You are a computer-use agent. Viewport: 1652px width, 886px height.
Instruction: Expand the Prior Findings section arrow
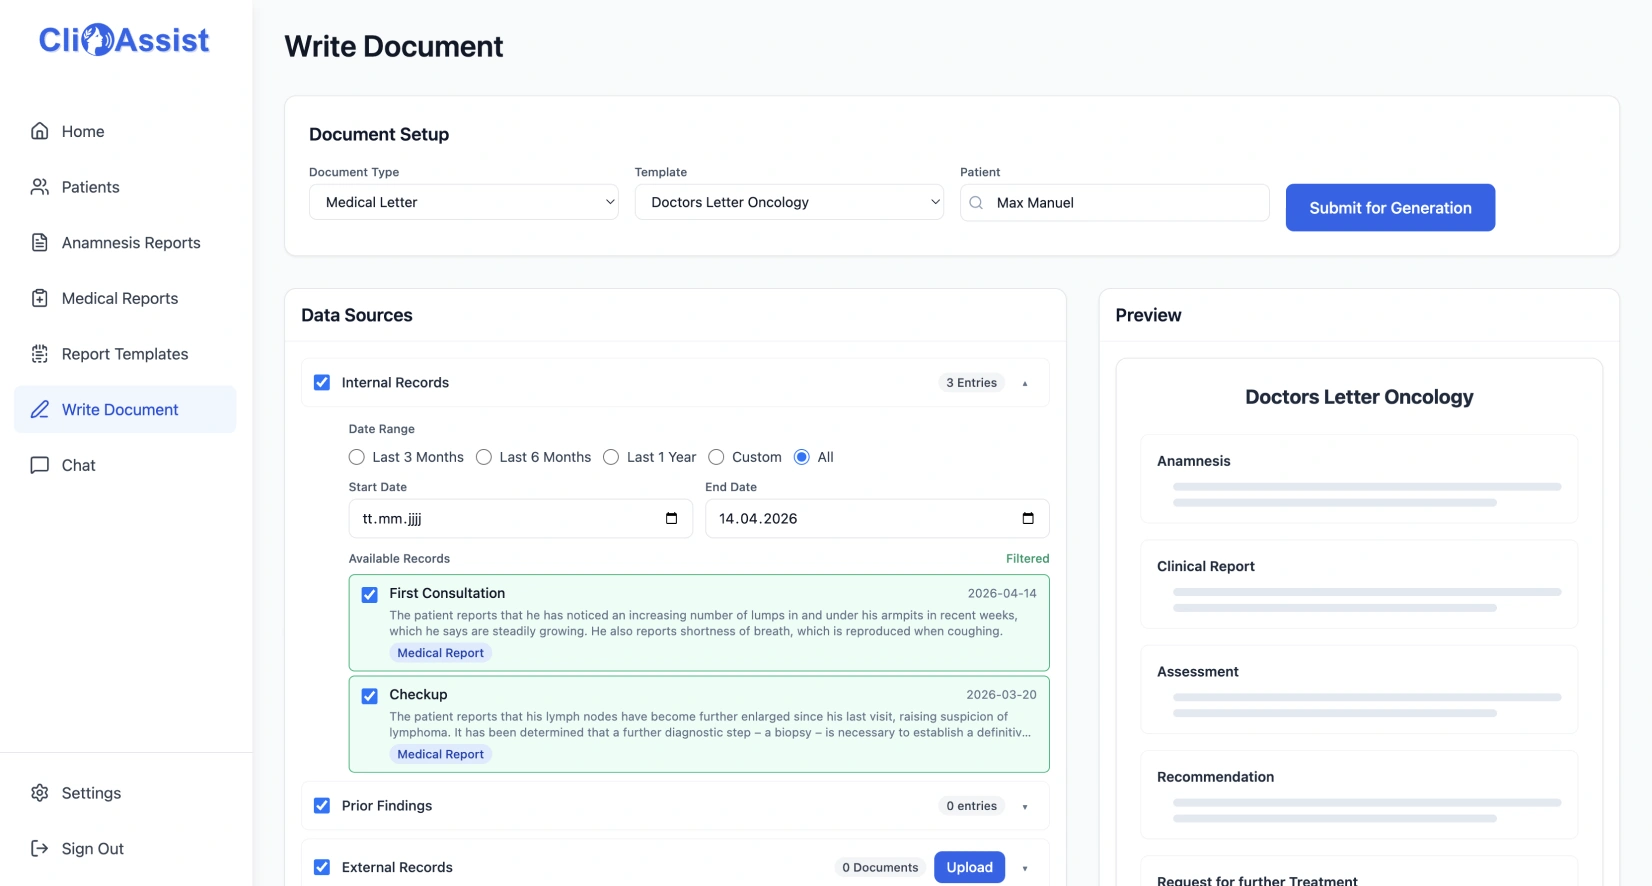click(x=1025, y=807)
